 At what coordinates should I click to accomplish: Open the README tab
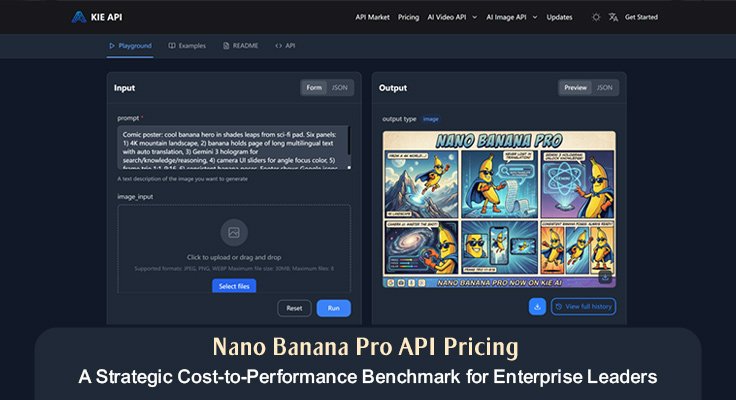(240, 46)
